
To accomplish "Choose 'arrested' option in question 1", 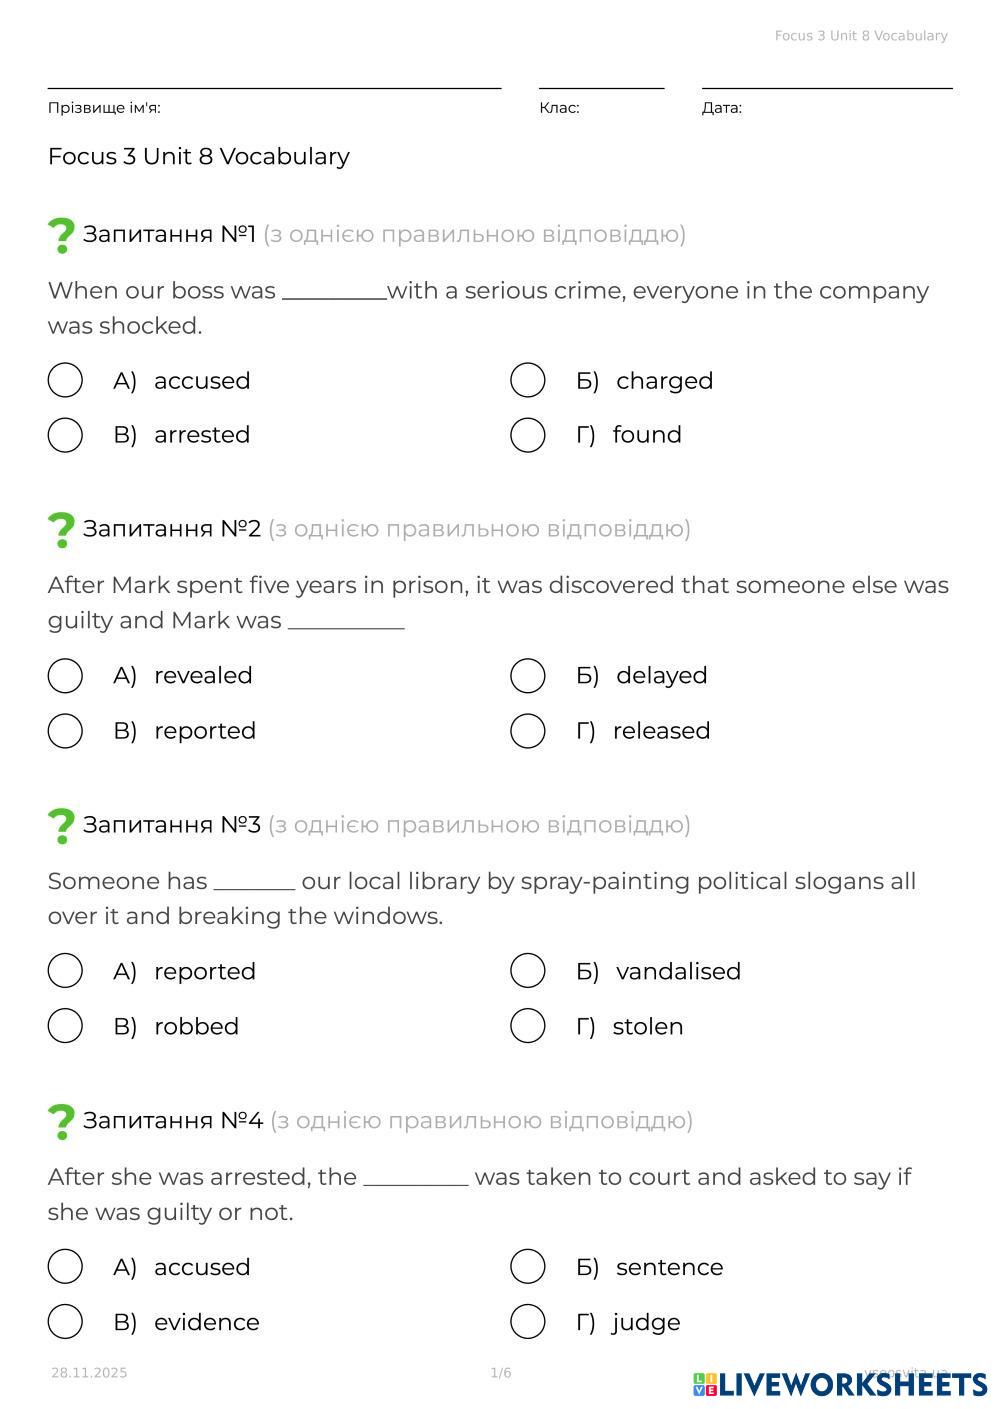I will click(65, 435).
